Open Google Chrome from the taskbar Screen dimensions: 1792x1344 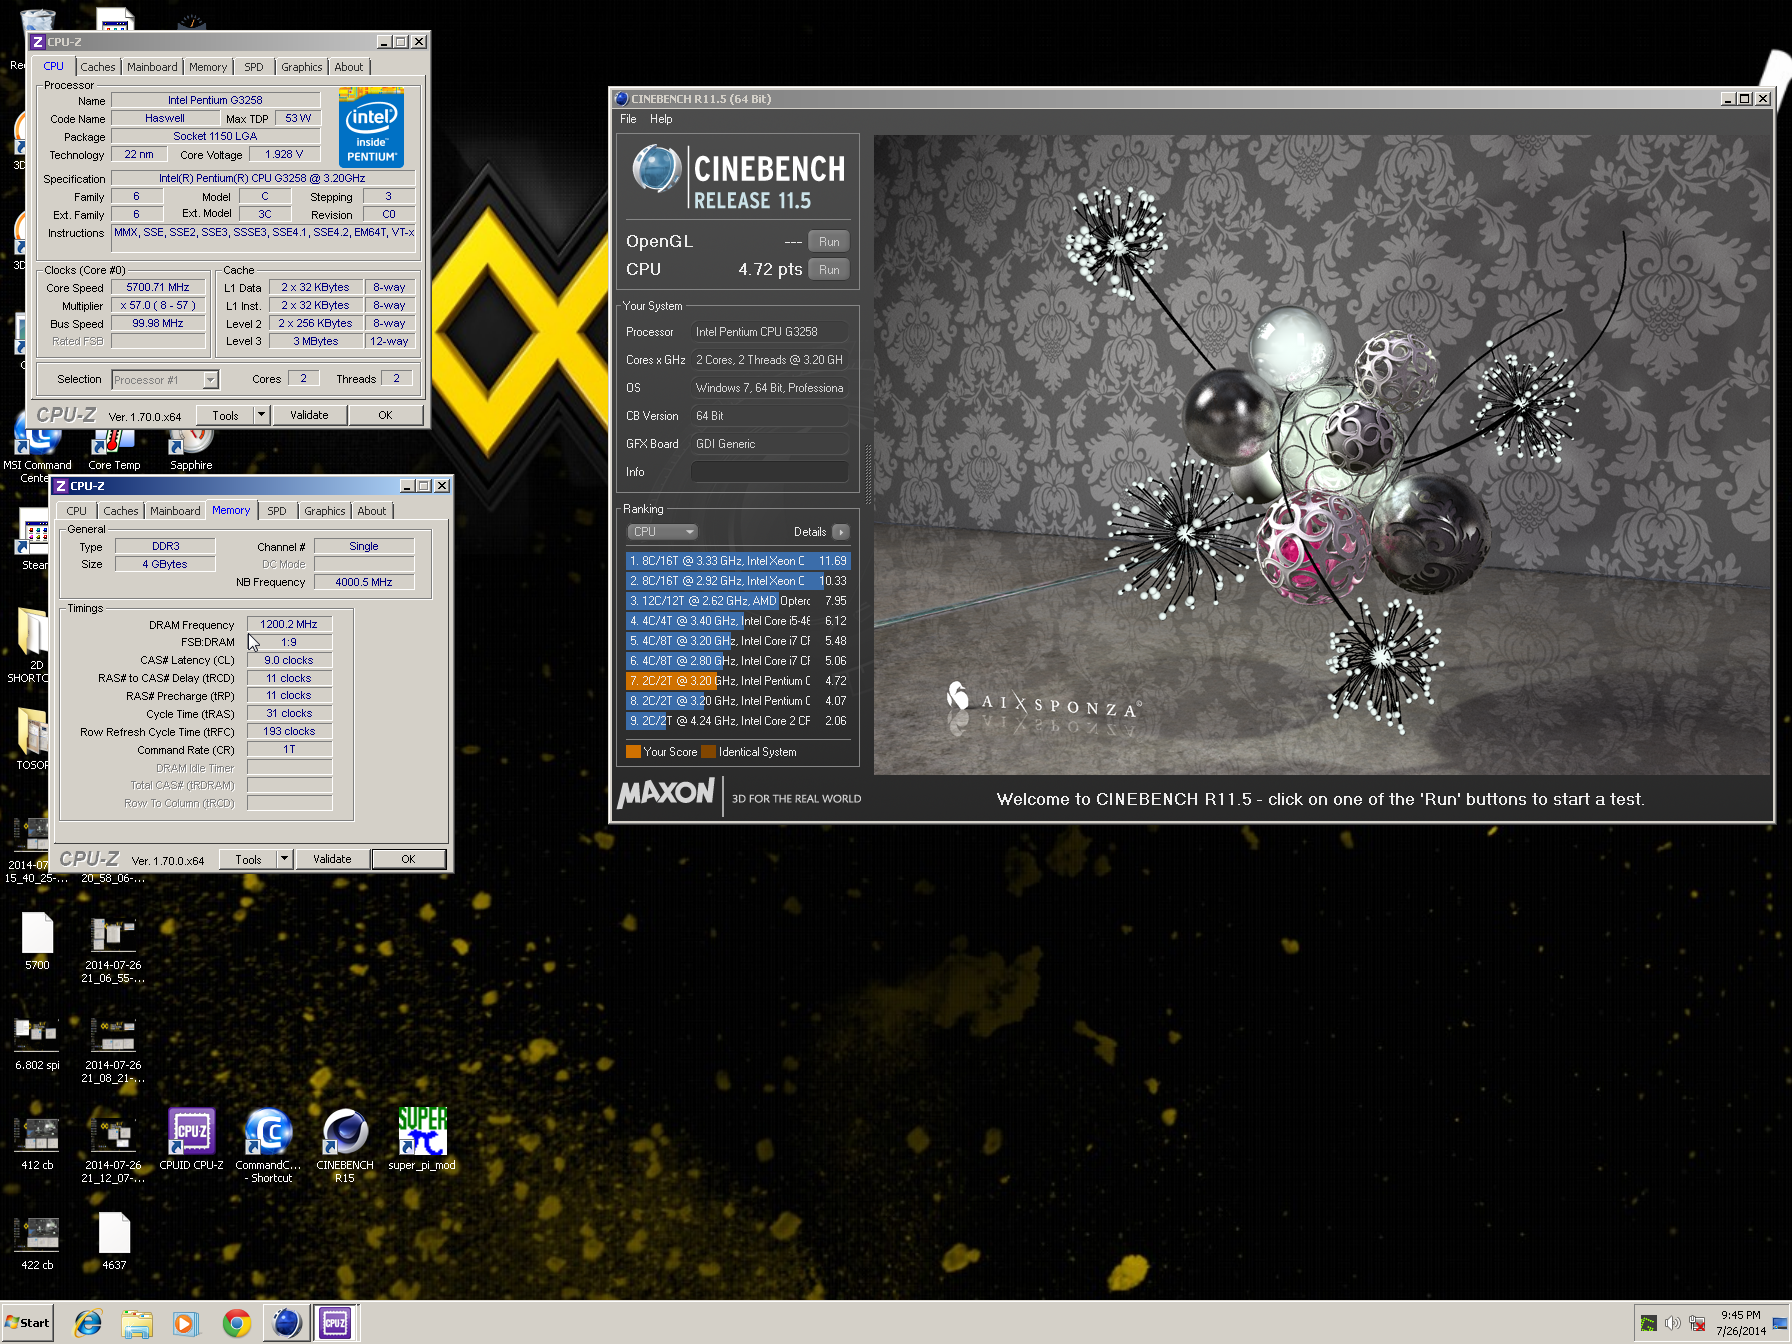[237, 1323]
